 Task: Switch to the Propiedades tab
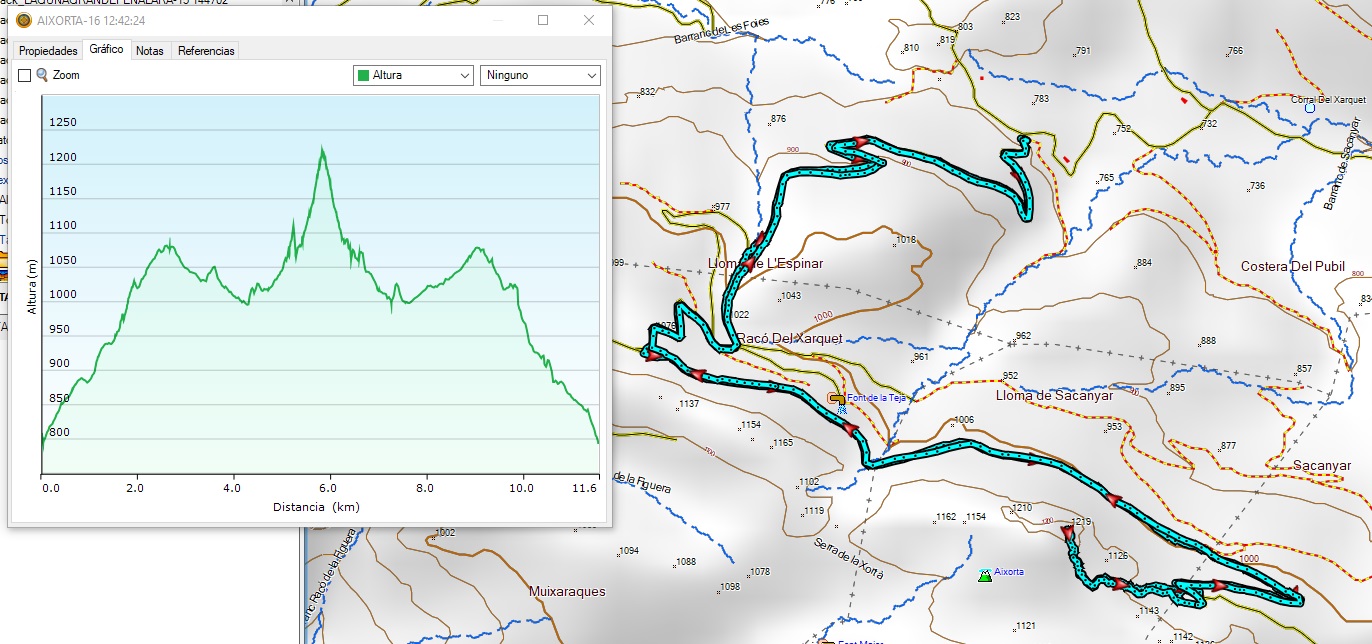(48, 50)
